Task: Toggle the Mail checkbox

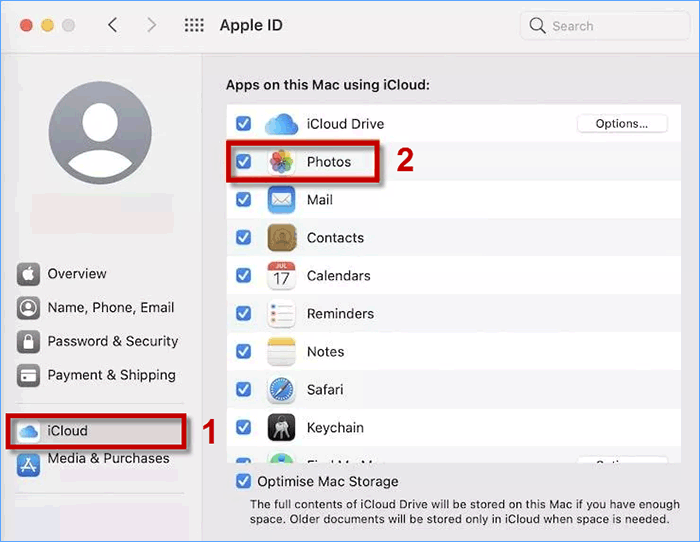Action: tap(243, 199)
